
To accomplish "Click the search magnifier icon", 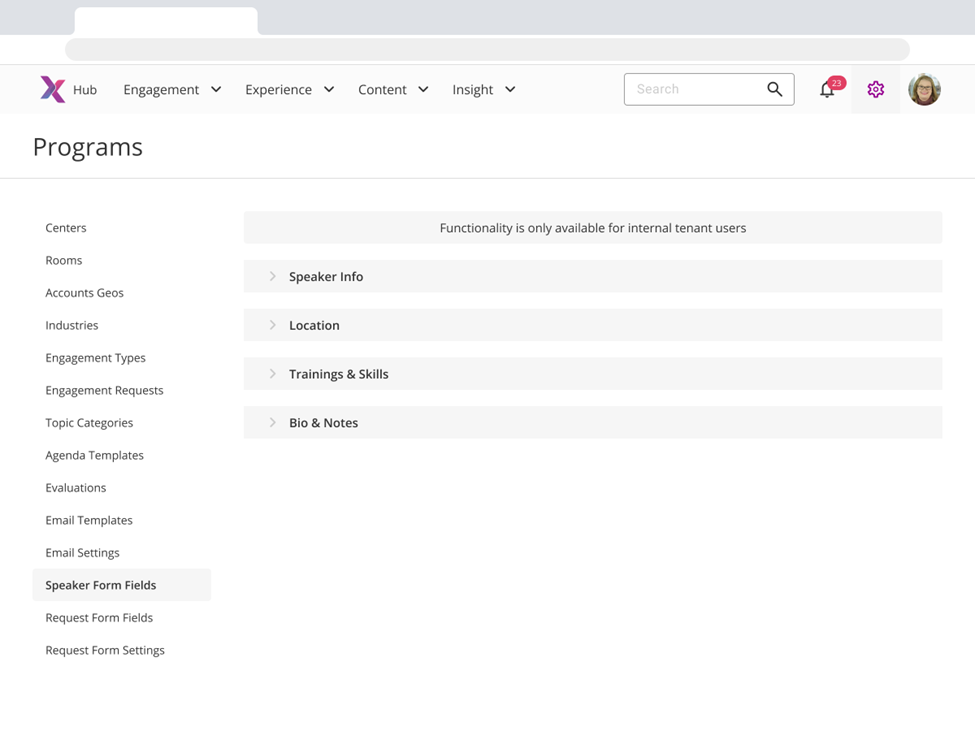I will pos(774,89).
